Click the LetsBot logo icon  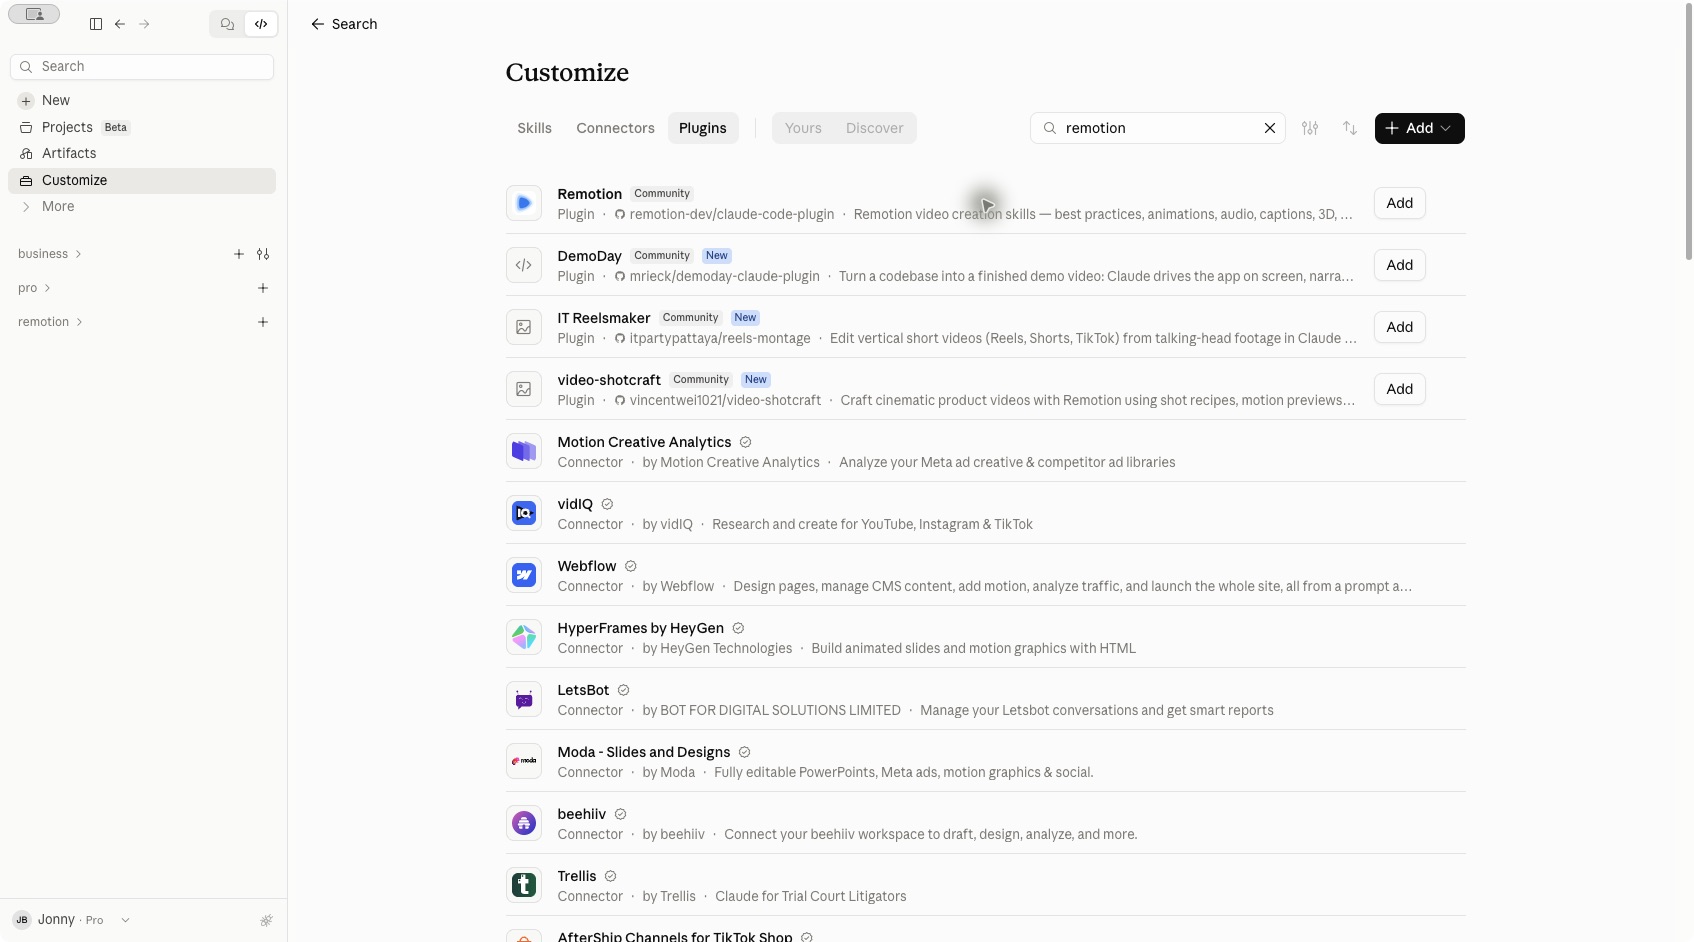[524, 699]
